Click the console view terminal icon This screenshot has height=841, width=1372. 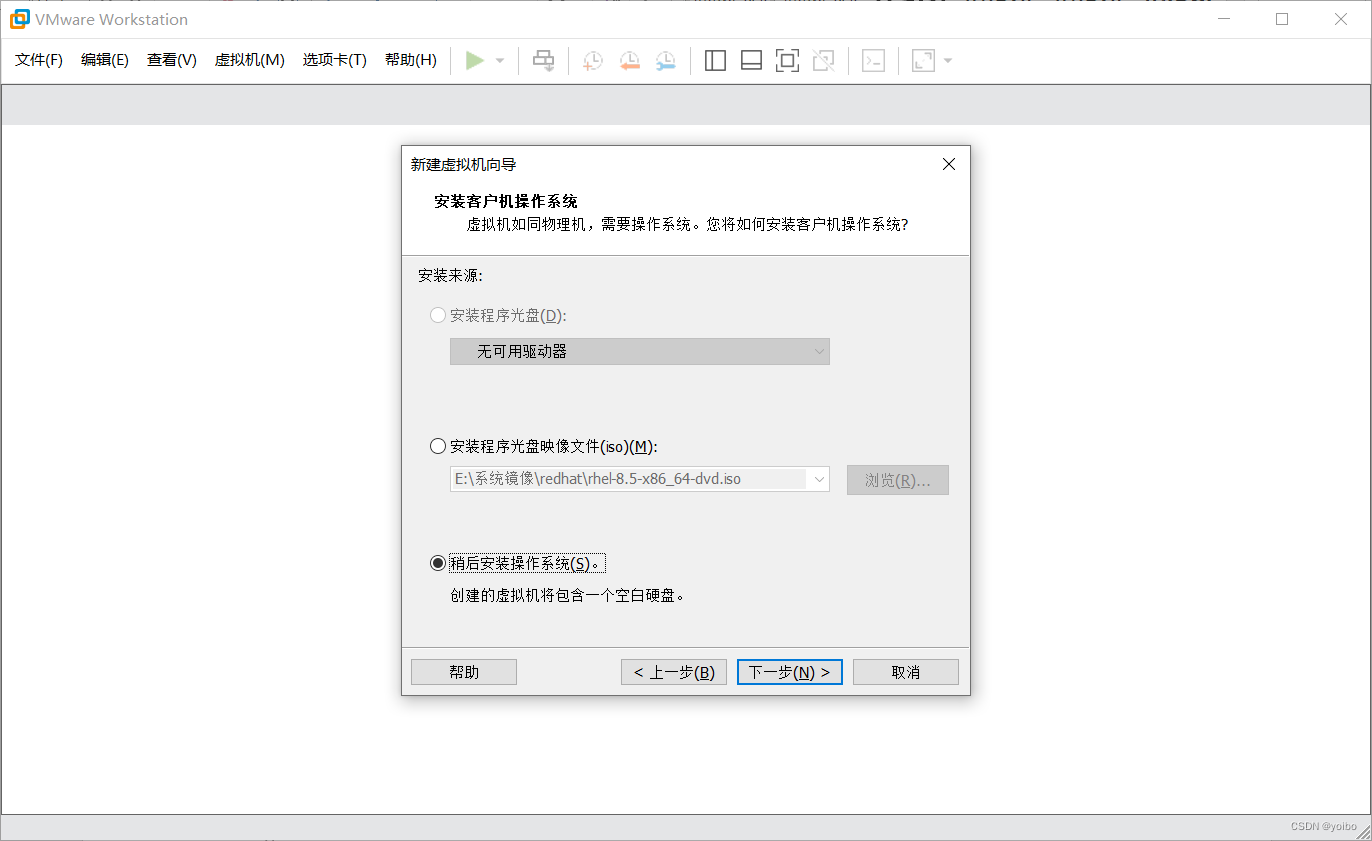coord(873,61)
